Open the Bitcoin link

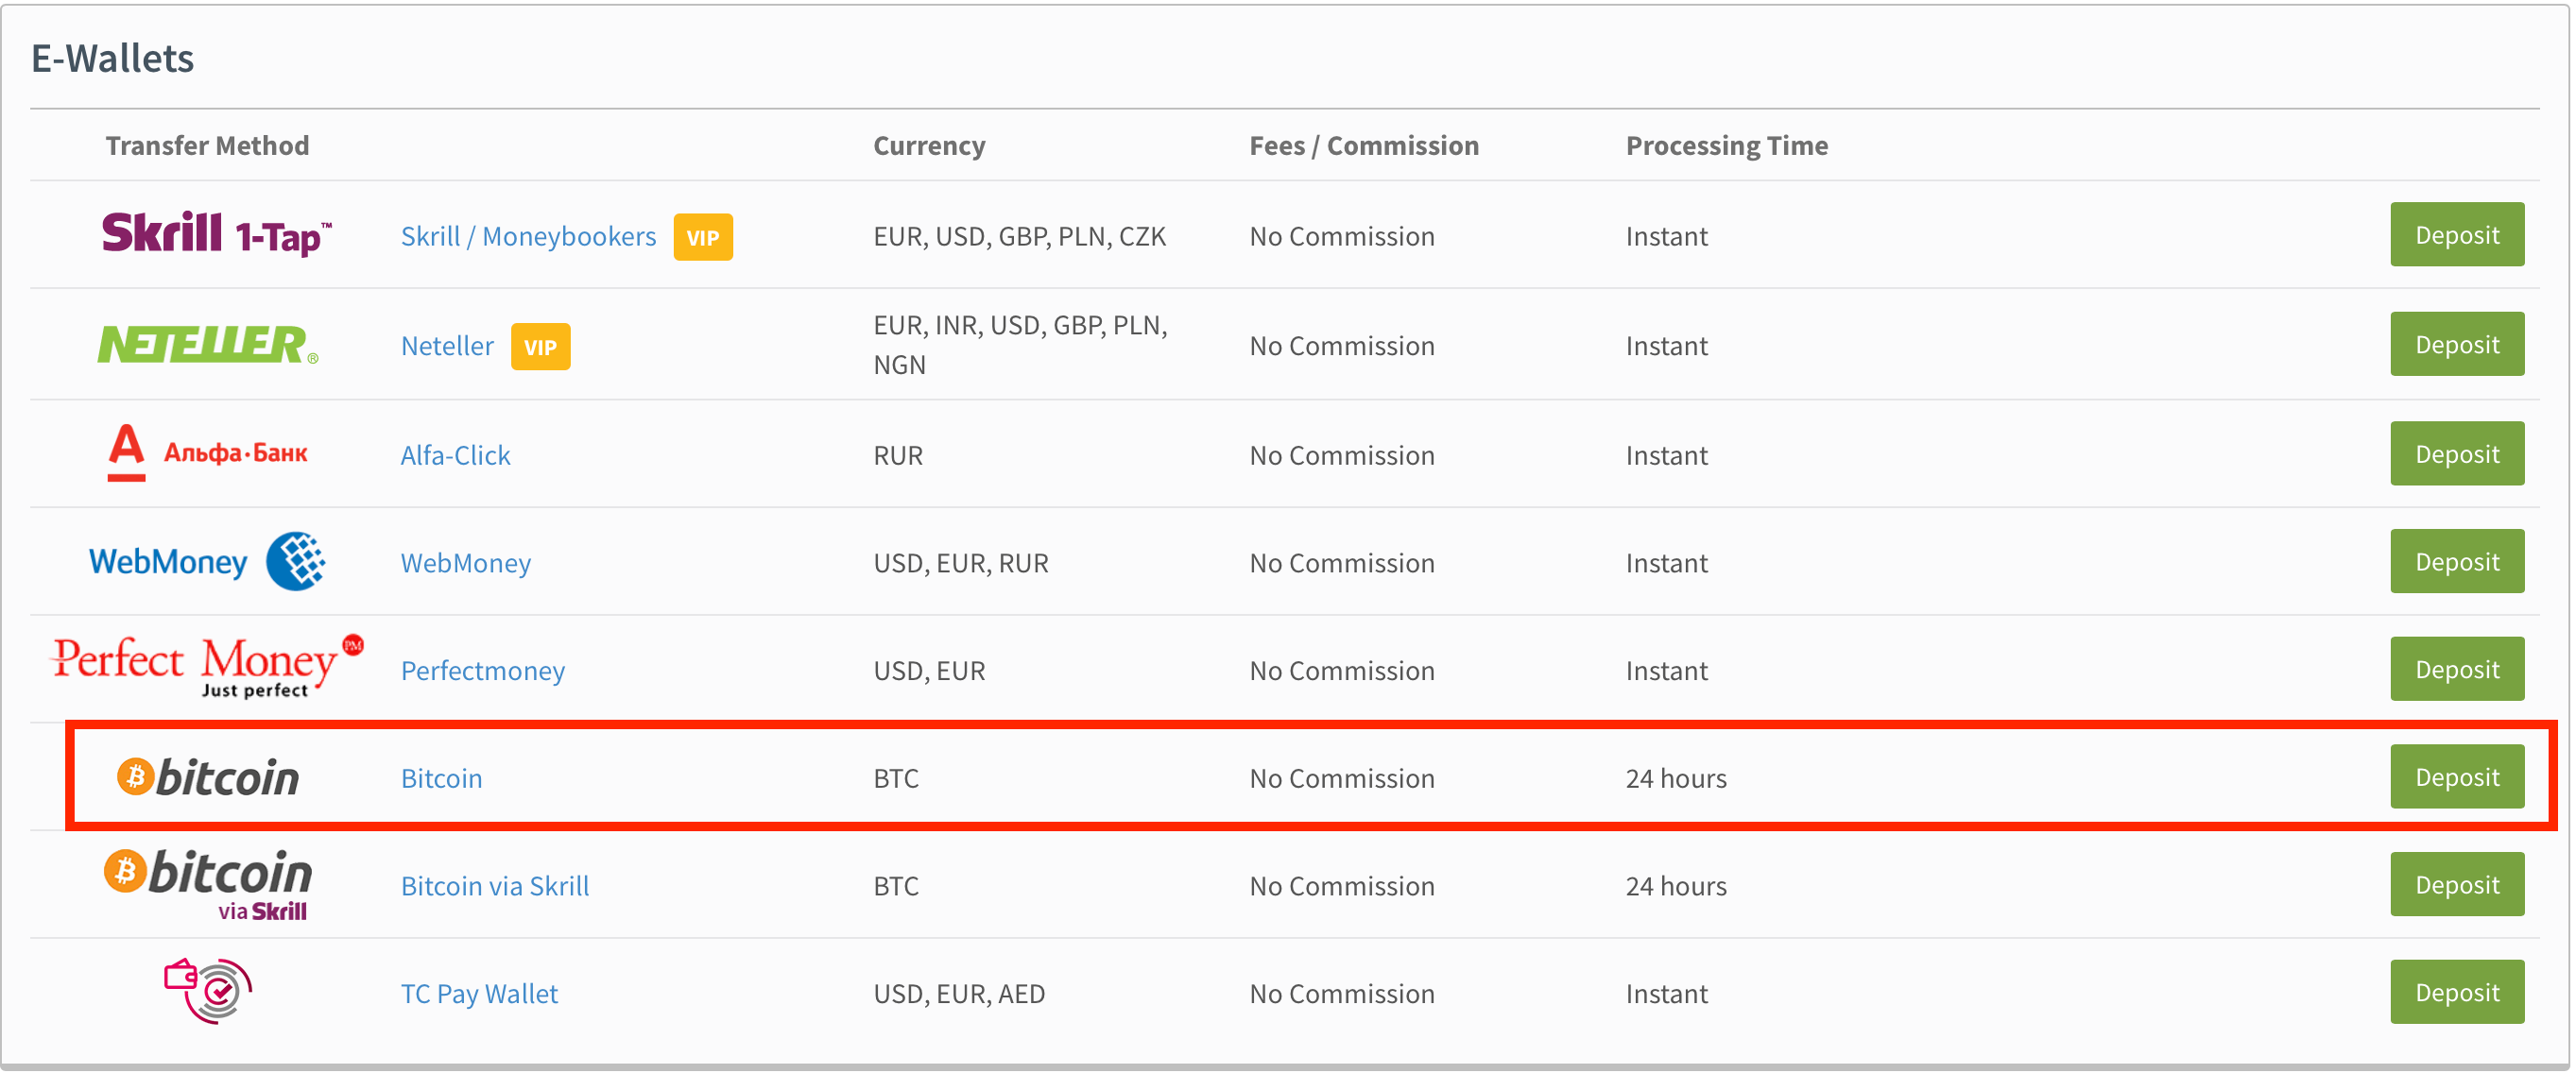[441, 778]
